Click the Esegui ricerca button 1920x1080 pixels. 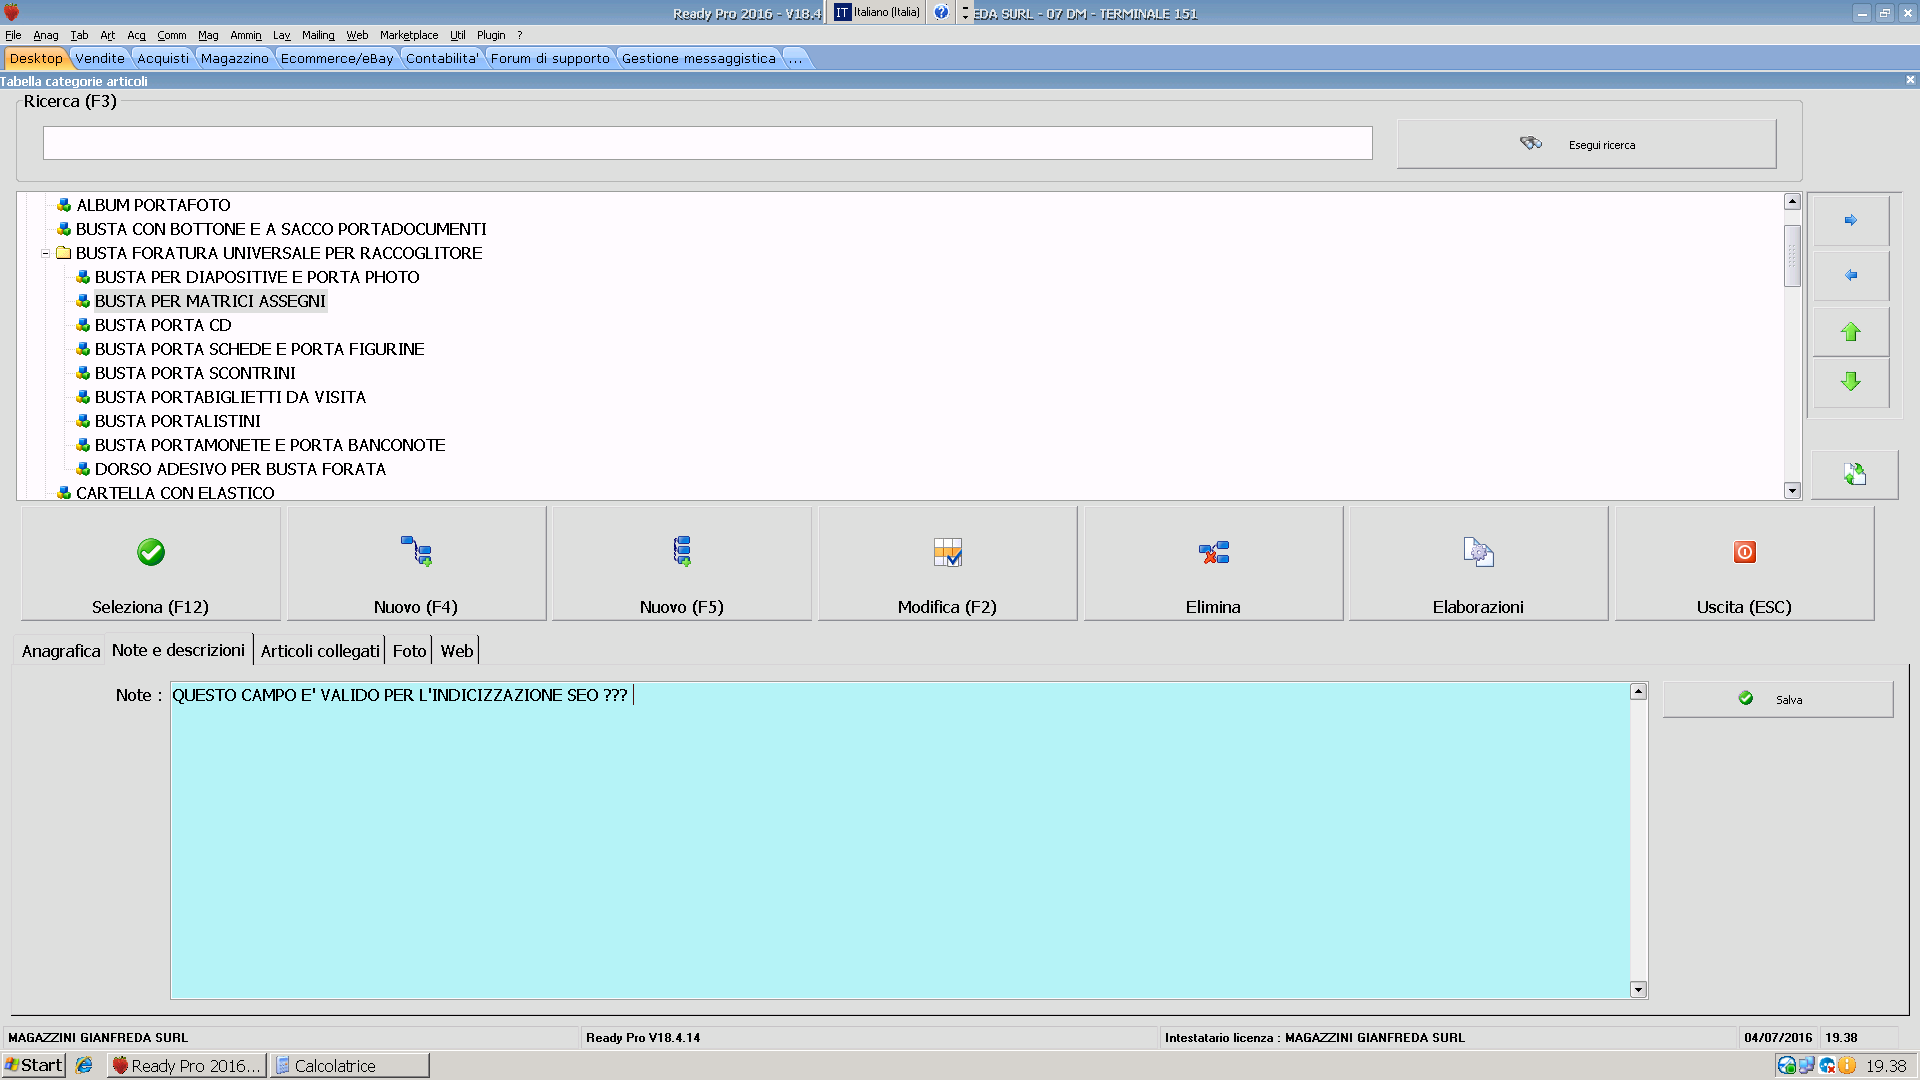(1586, 145)
